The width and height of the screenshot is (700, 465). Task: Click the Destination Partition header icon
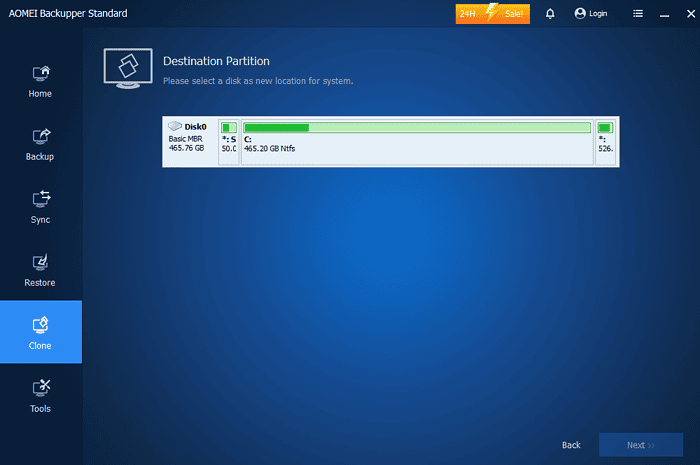[x=128, y=68]
